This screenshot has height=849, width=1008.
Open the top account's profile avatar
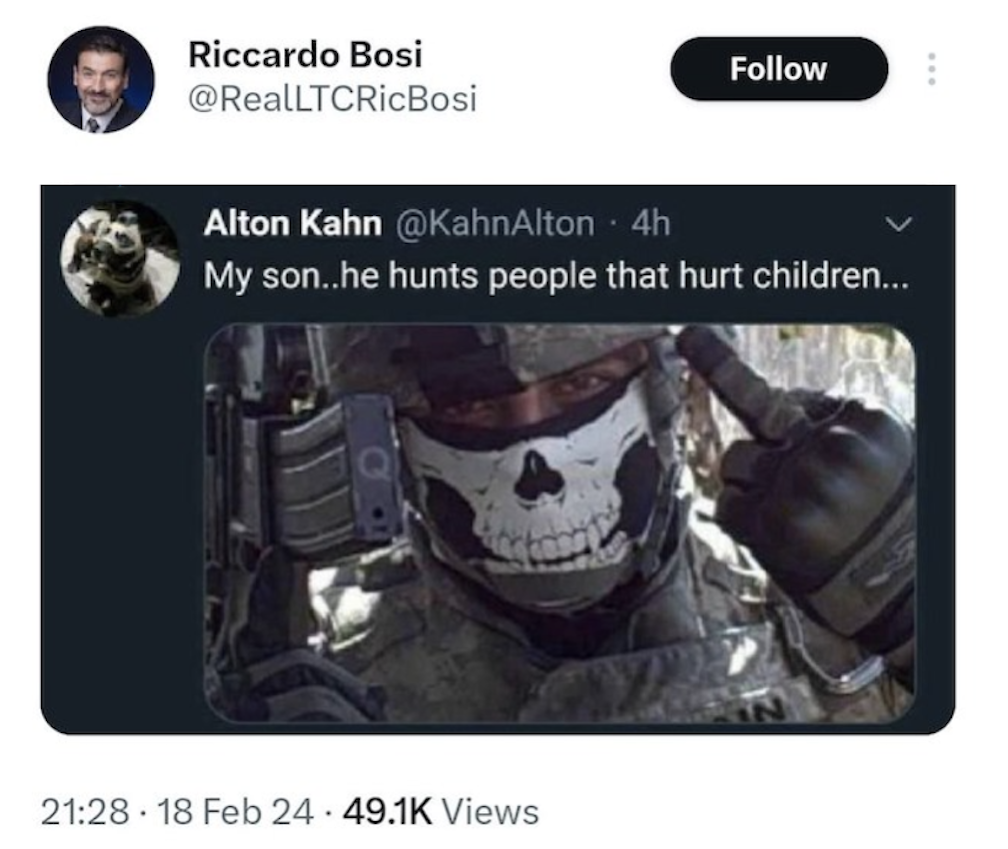[100, 79]
